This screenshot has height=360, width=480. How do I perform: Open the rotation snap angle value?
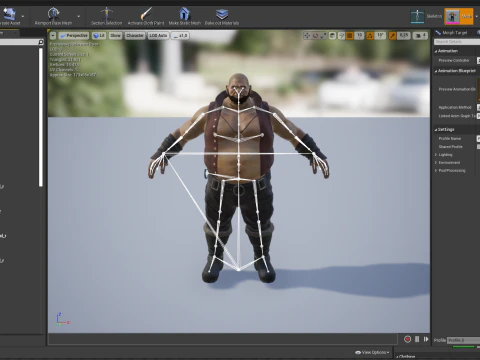click(x=380, y=35)
